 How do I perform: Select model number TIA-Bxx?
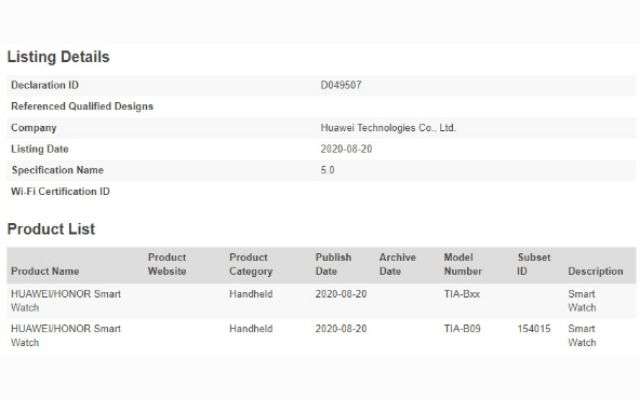tap(462, 294)
